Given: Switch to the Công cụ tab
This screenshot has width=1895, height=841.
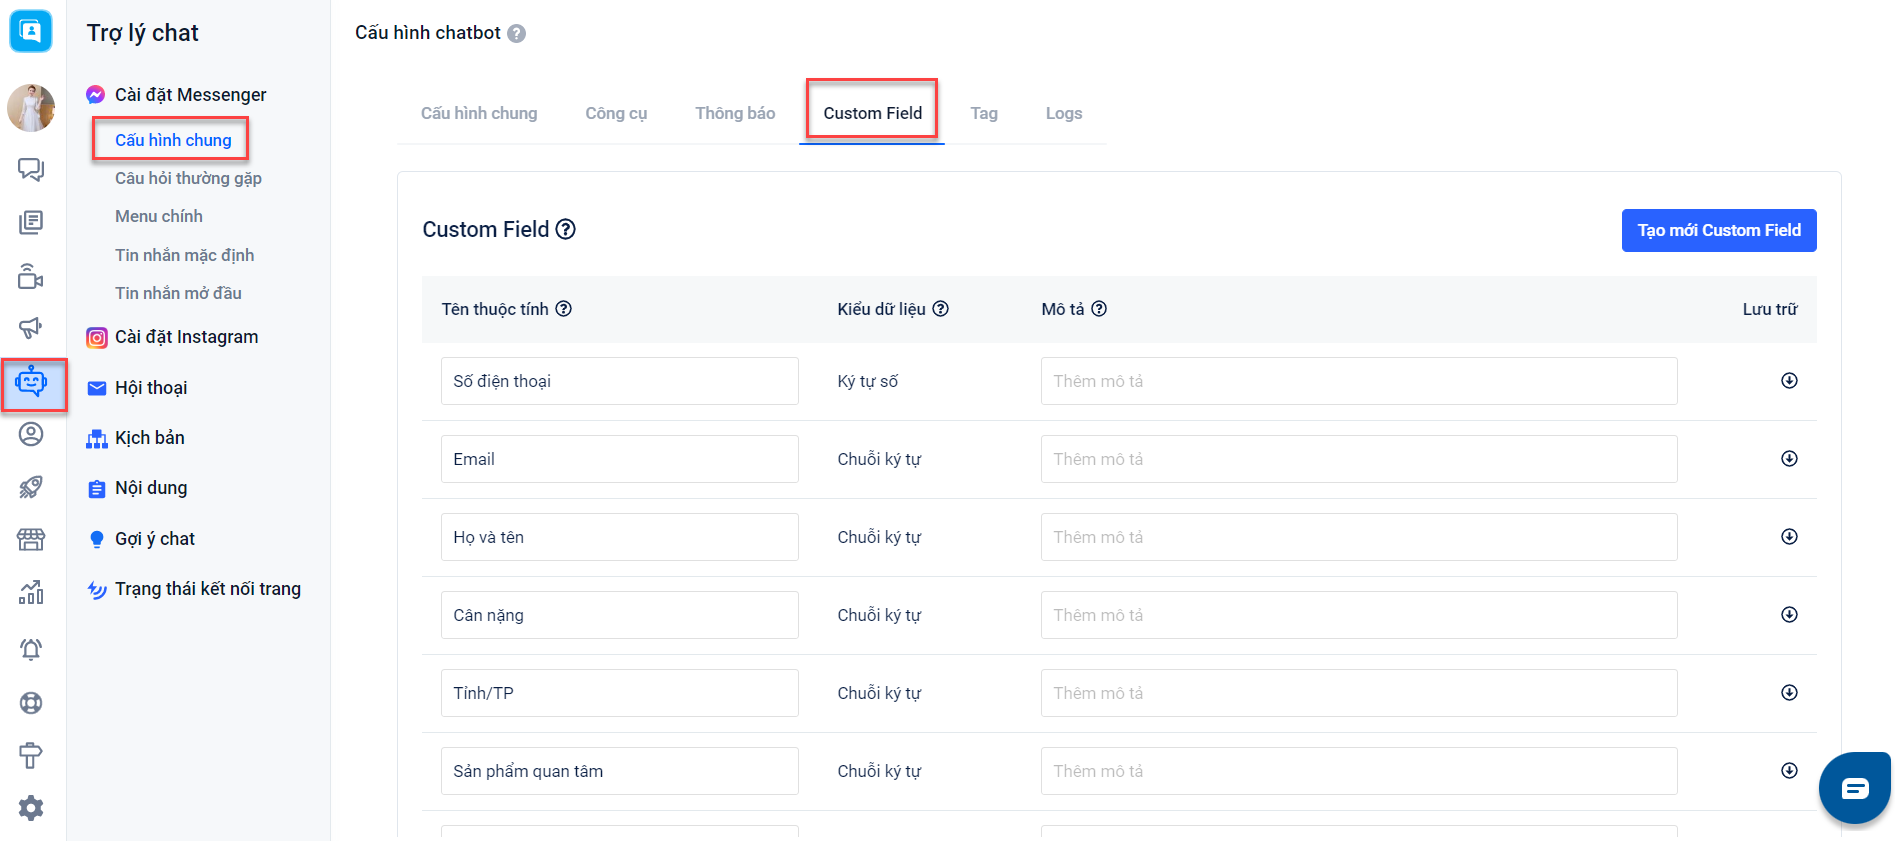Looking at the screenshot, I should (616, 114).
